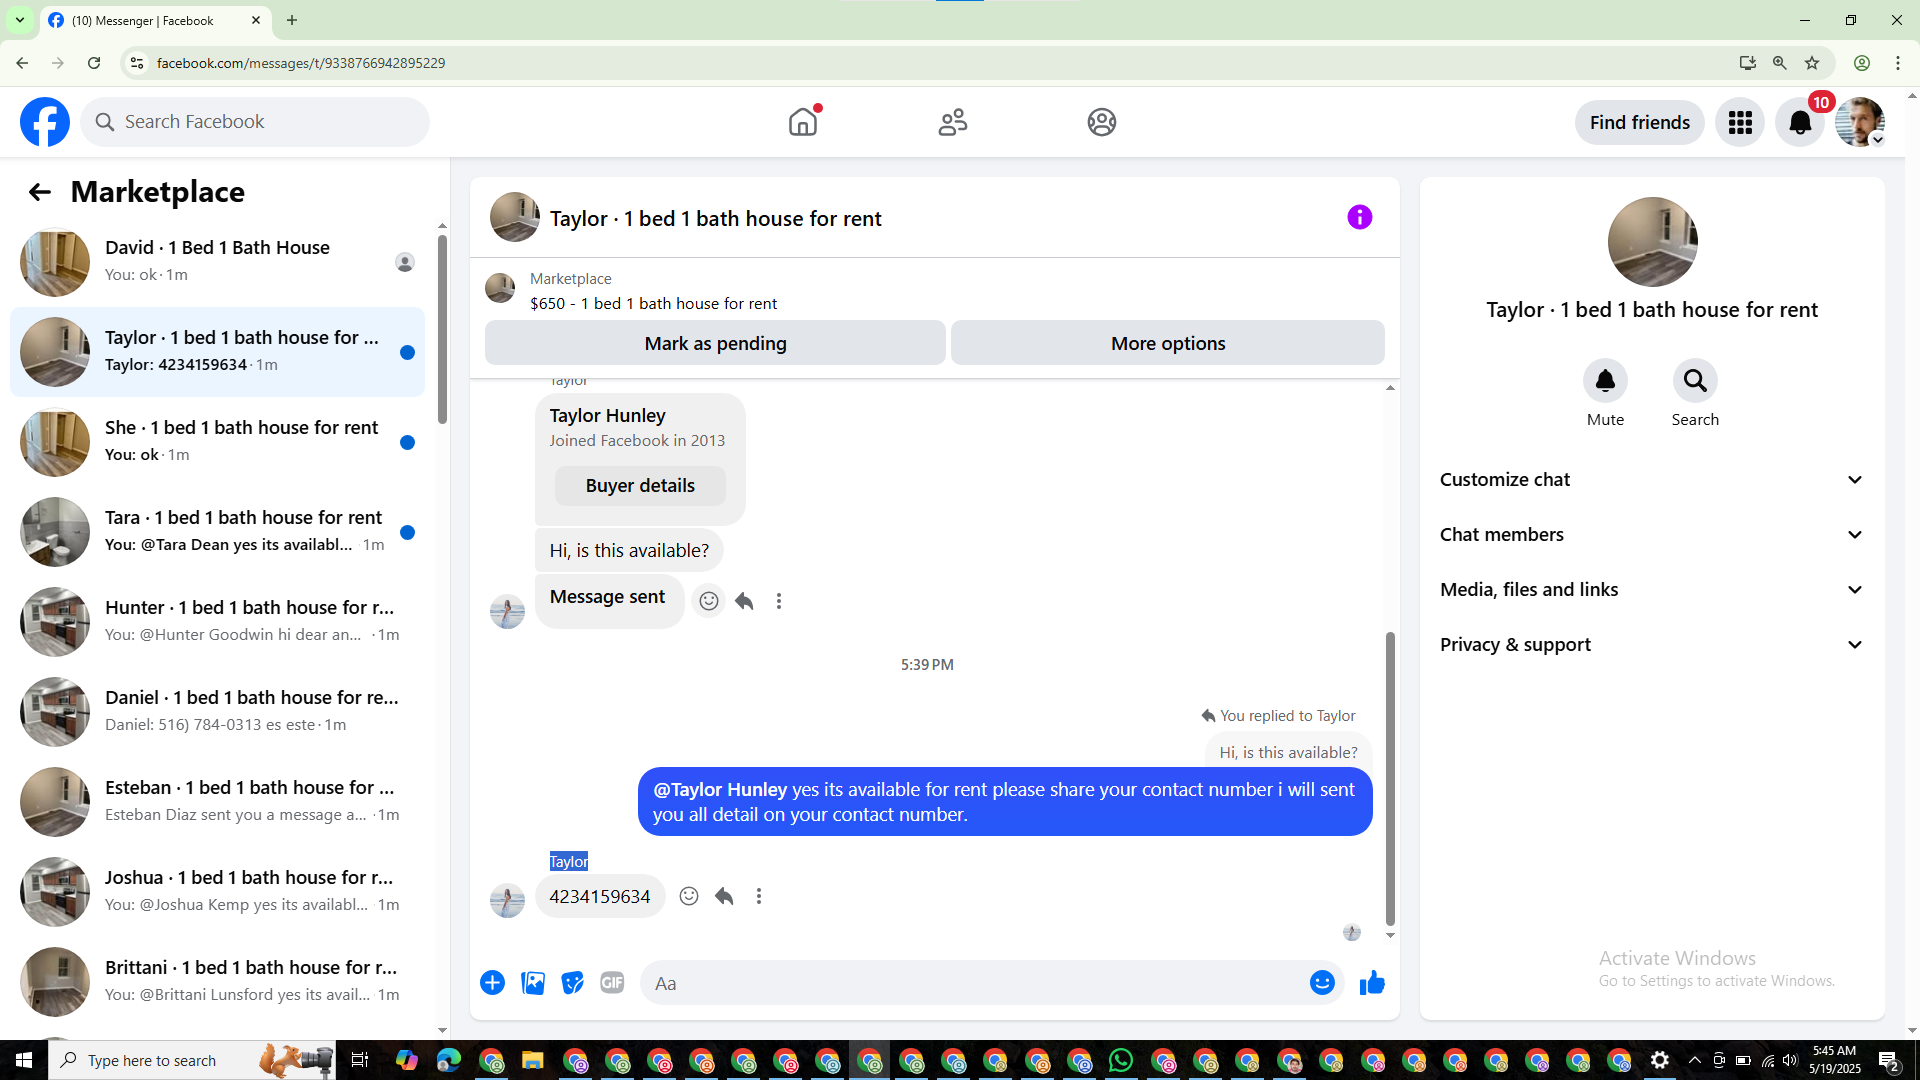Expand the Privacy & support section
Image resolution: width=1920 pixels, height=1080 pixels.
click(1652, 645)
